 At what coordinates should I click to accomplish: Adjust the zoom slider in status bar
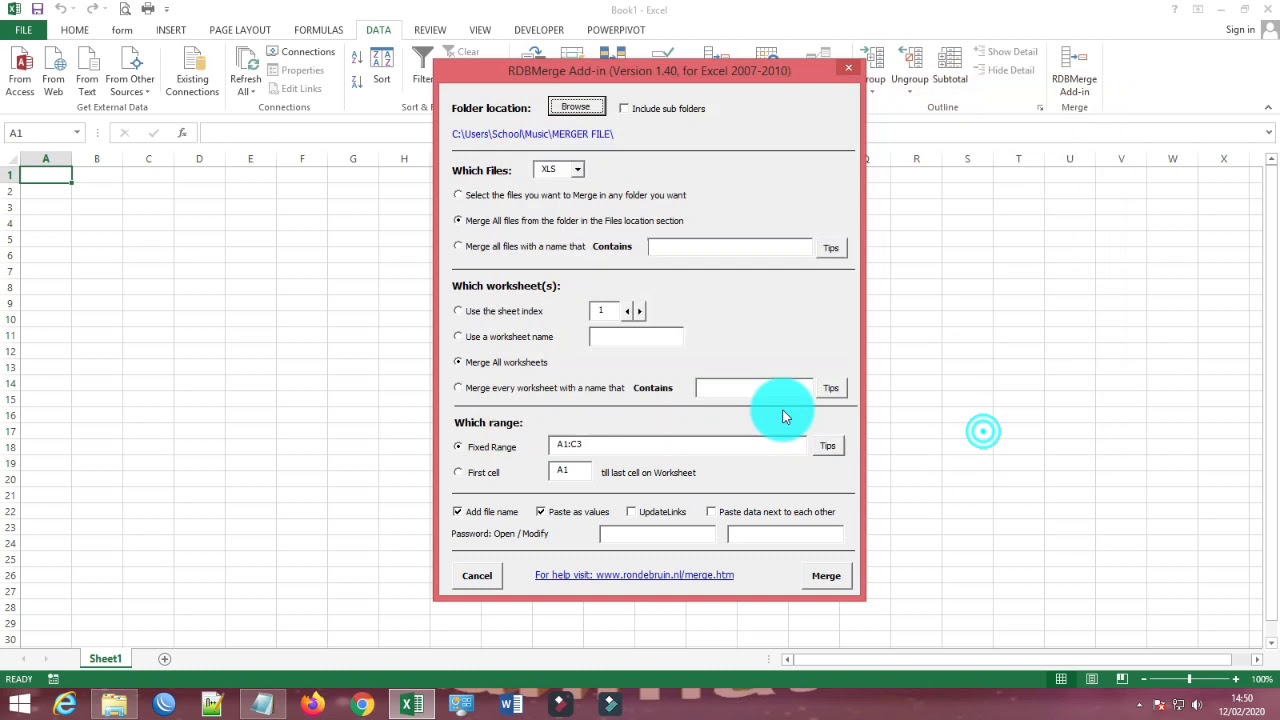[x=1189, y=679]
